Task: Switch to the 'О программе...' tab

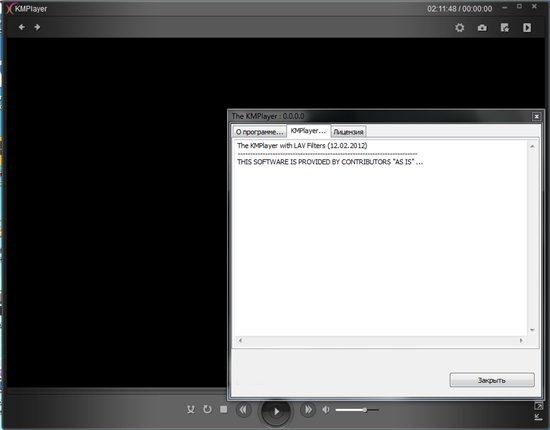Action: click(x=259, y=132)
